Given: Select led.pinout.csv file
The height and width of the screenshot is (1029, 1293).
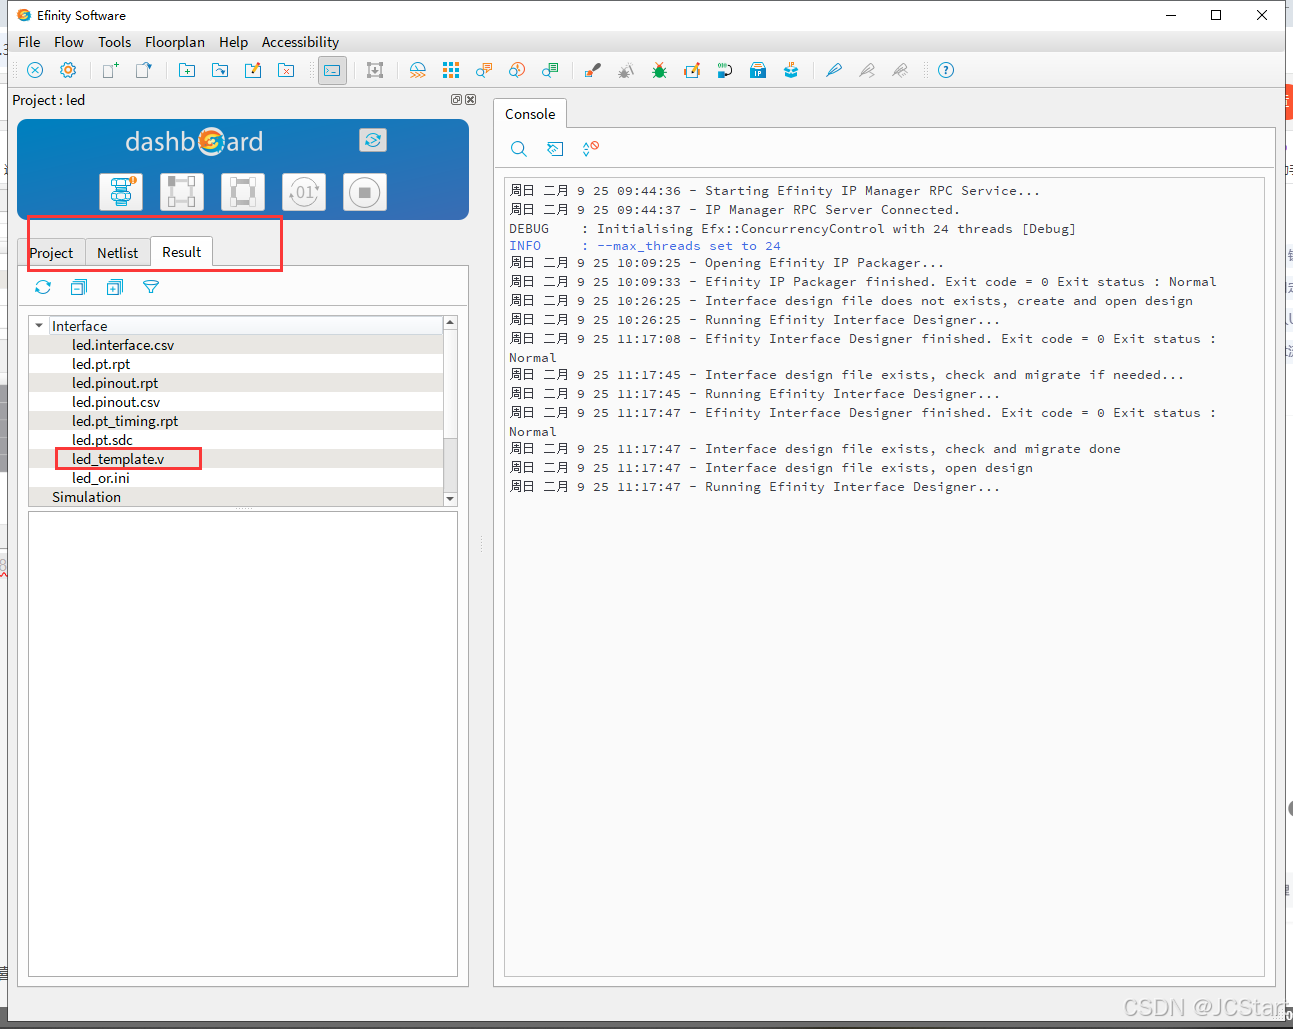Looking at the screenshot, I should (116, 402).
